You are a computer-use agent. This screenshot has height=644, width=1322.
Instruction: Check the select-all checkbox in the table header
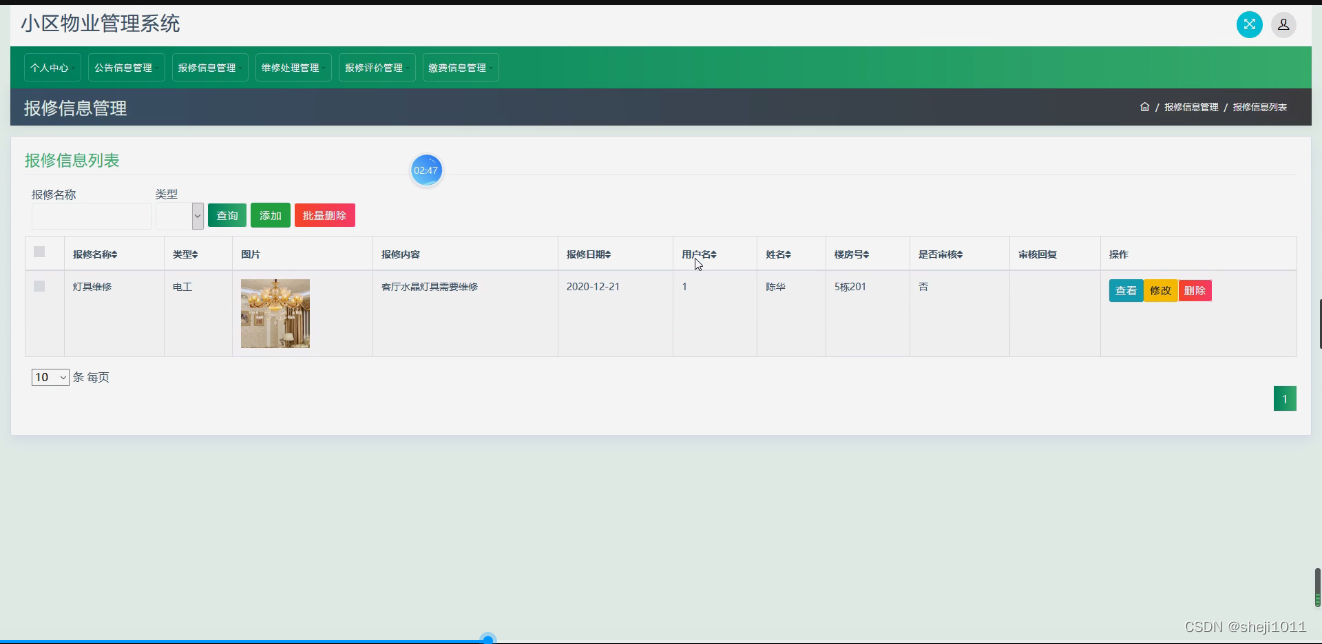(39, 252)
